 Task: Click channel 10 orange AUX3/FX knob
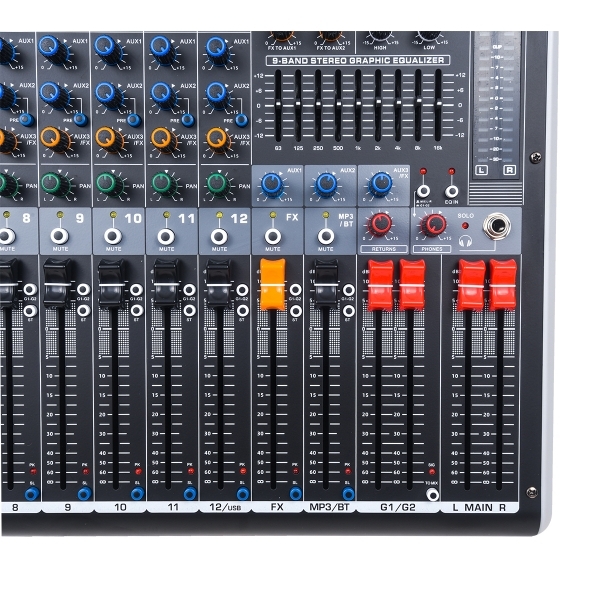[107, 139]
